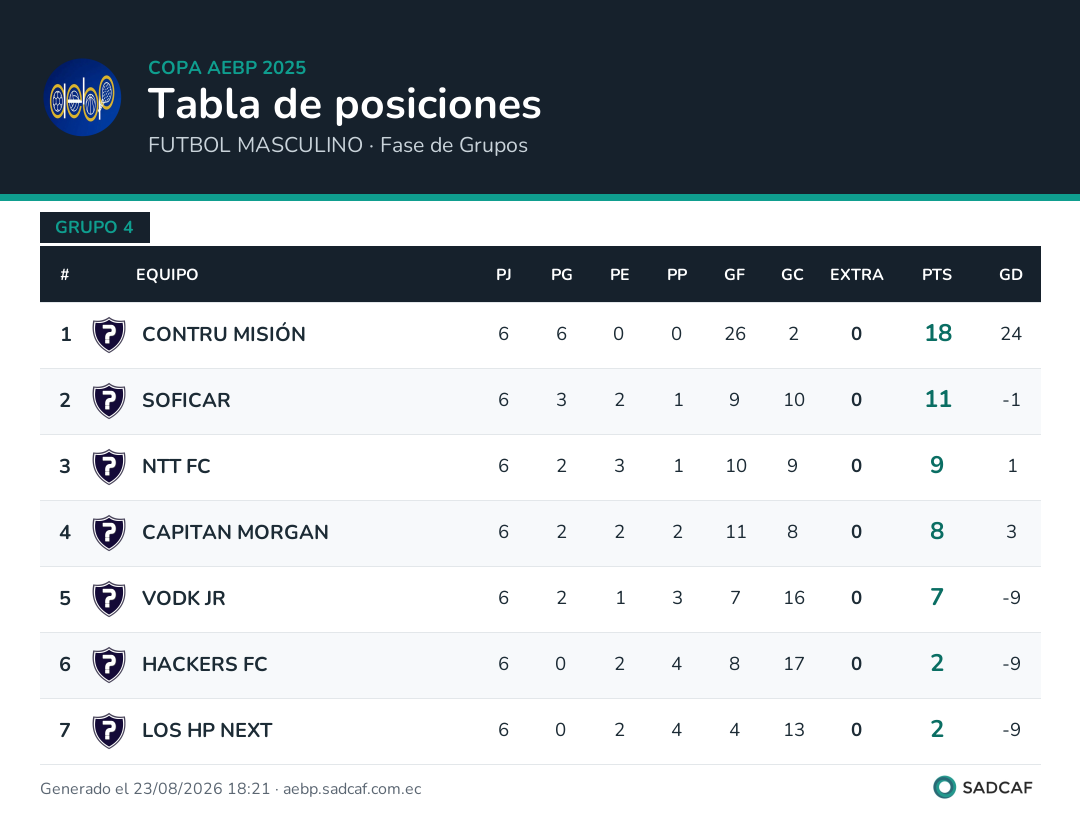Click the CAPITAN MORGAN shield icon
The image size is (1080, 840).
pos(109,533)
